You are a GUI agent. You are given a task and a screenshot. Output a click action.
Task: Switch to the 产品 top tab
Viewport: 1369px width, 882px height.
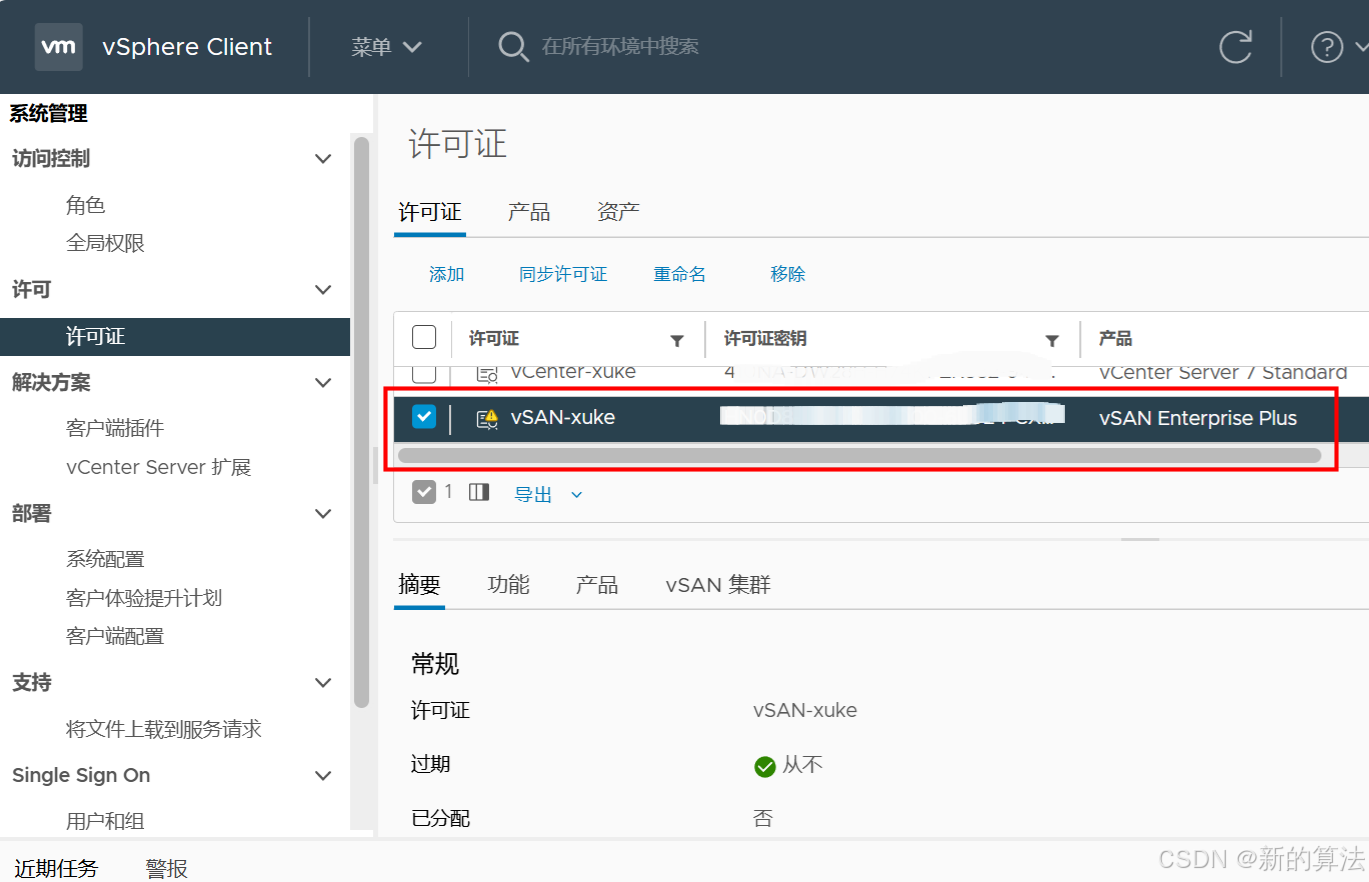(529, 212)
